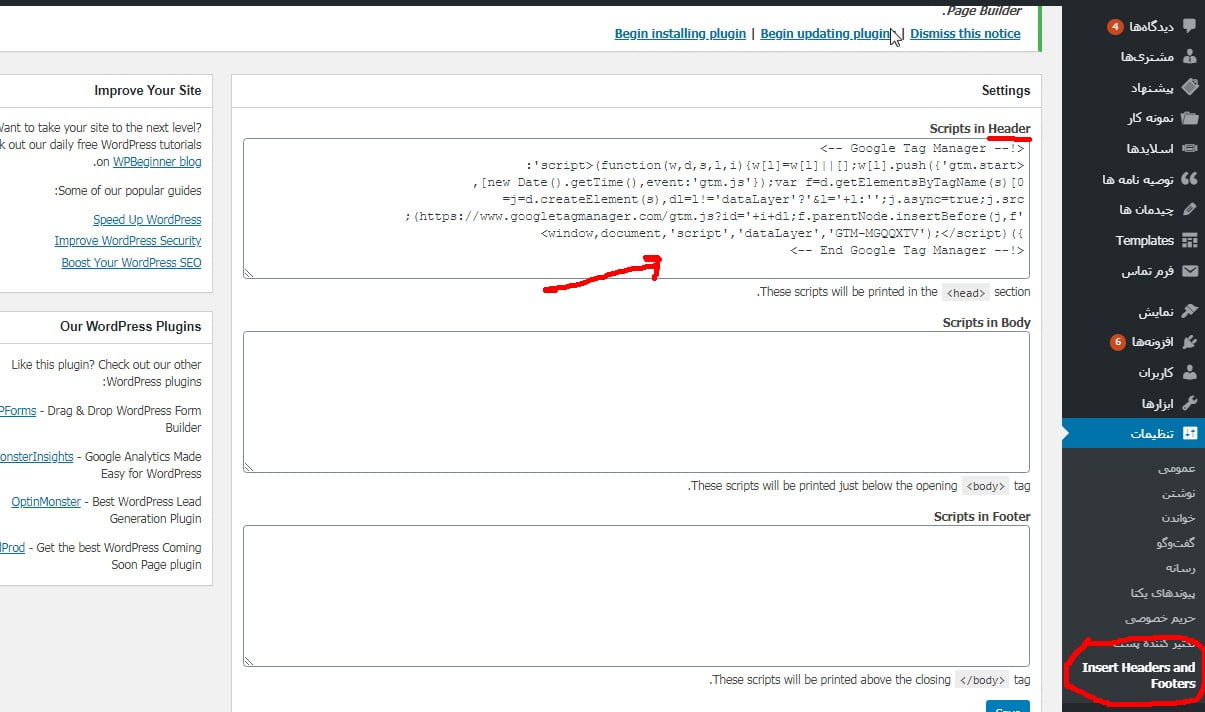
Task: Click into Scripts in Body textarea
Action: (x=636, y=402)
